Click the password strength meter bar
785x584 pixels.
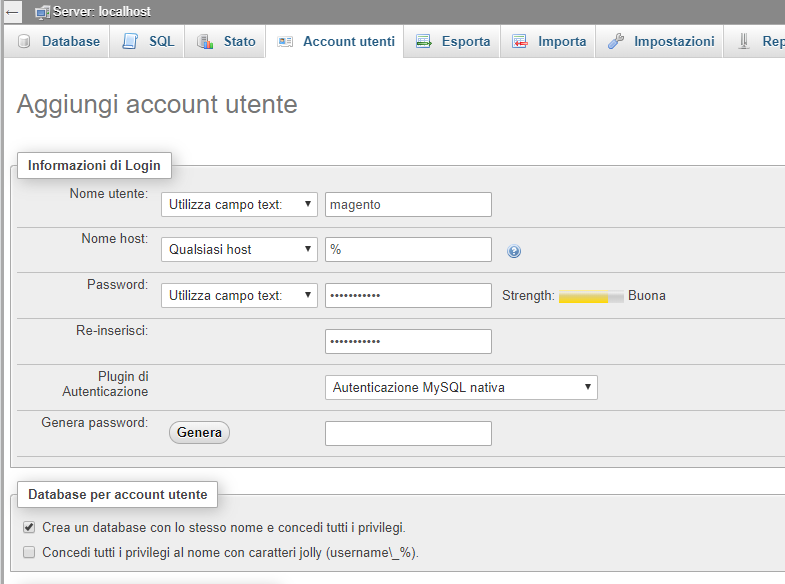click(591, 296)
